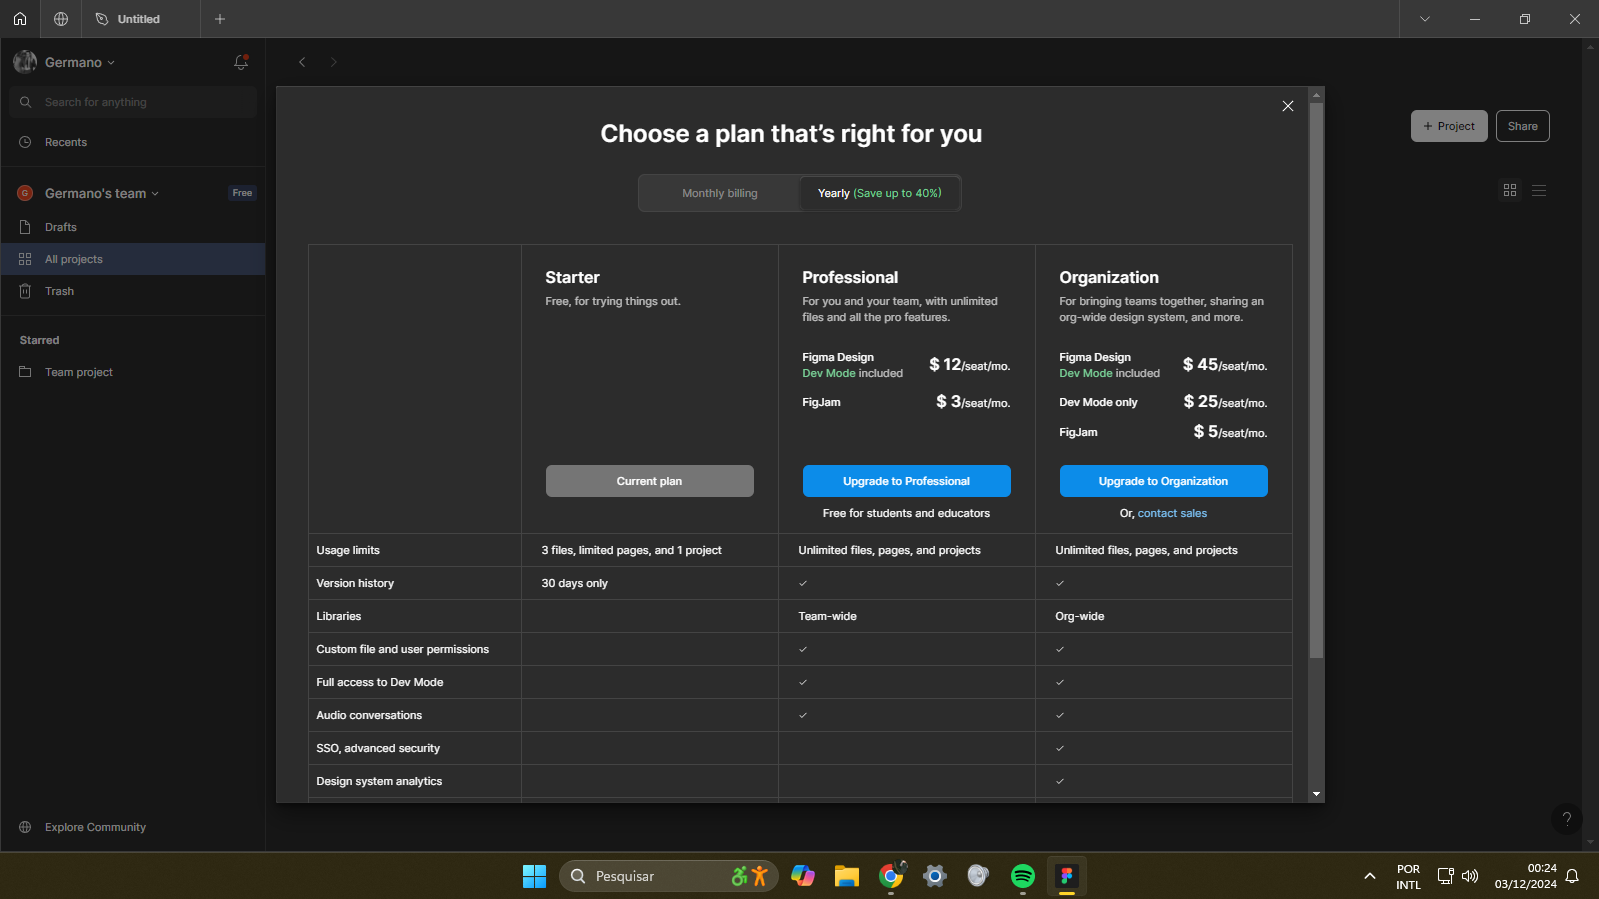Close the plan selection dialog
Viewport: 1599px width, 899px height.
tap(1288, 106)
